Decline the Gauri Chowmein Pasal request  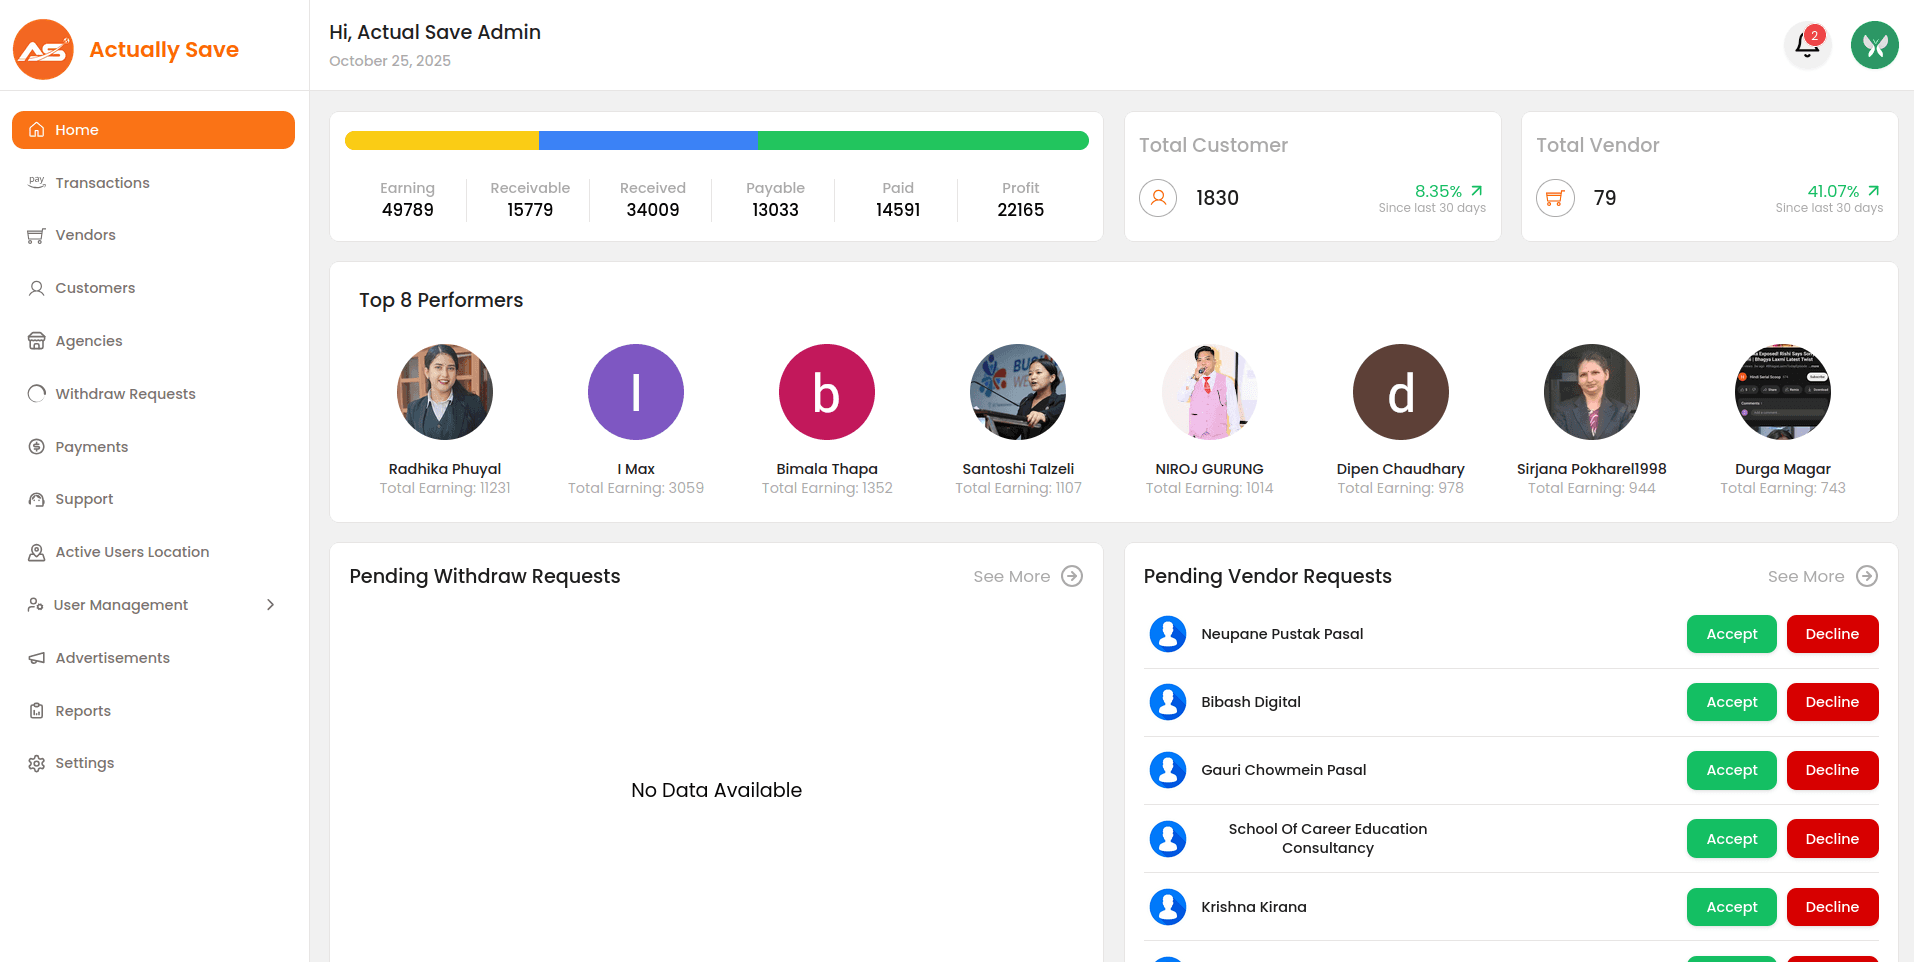click(1831, 770)
